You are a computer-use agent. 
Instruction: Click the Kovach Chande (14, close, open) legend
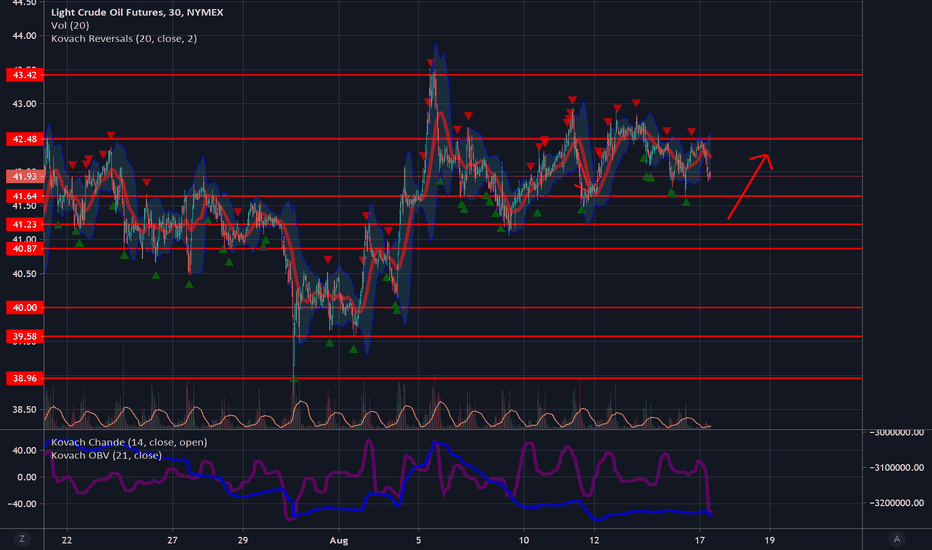[129, 442]
